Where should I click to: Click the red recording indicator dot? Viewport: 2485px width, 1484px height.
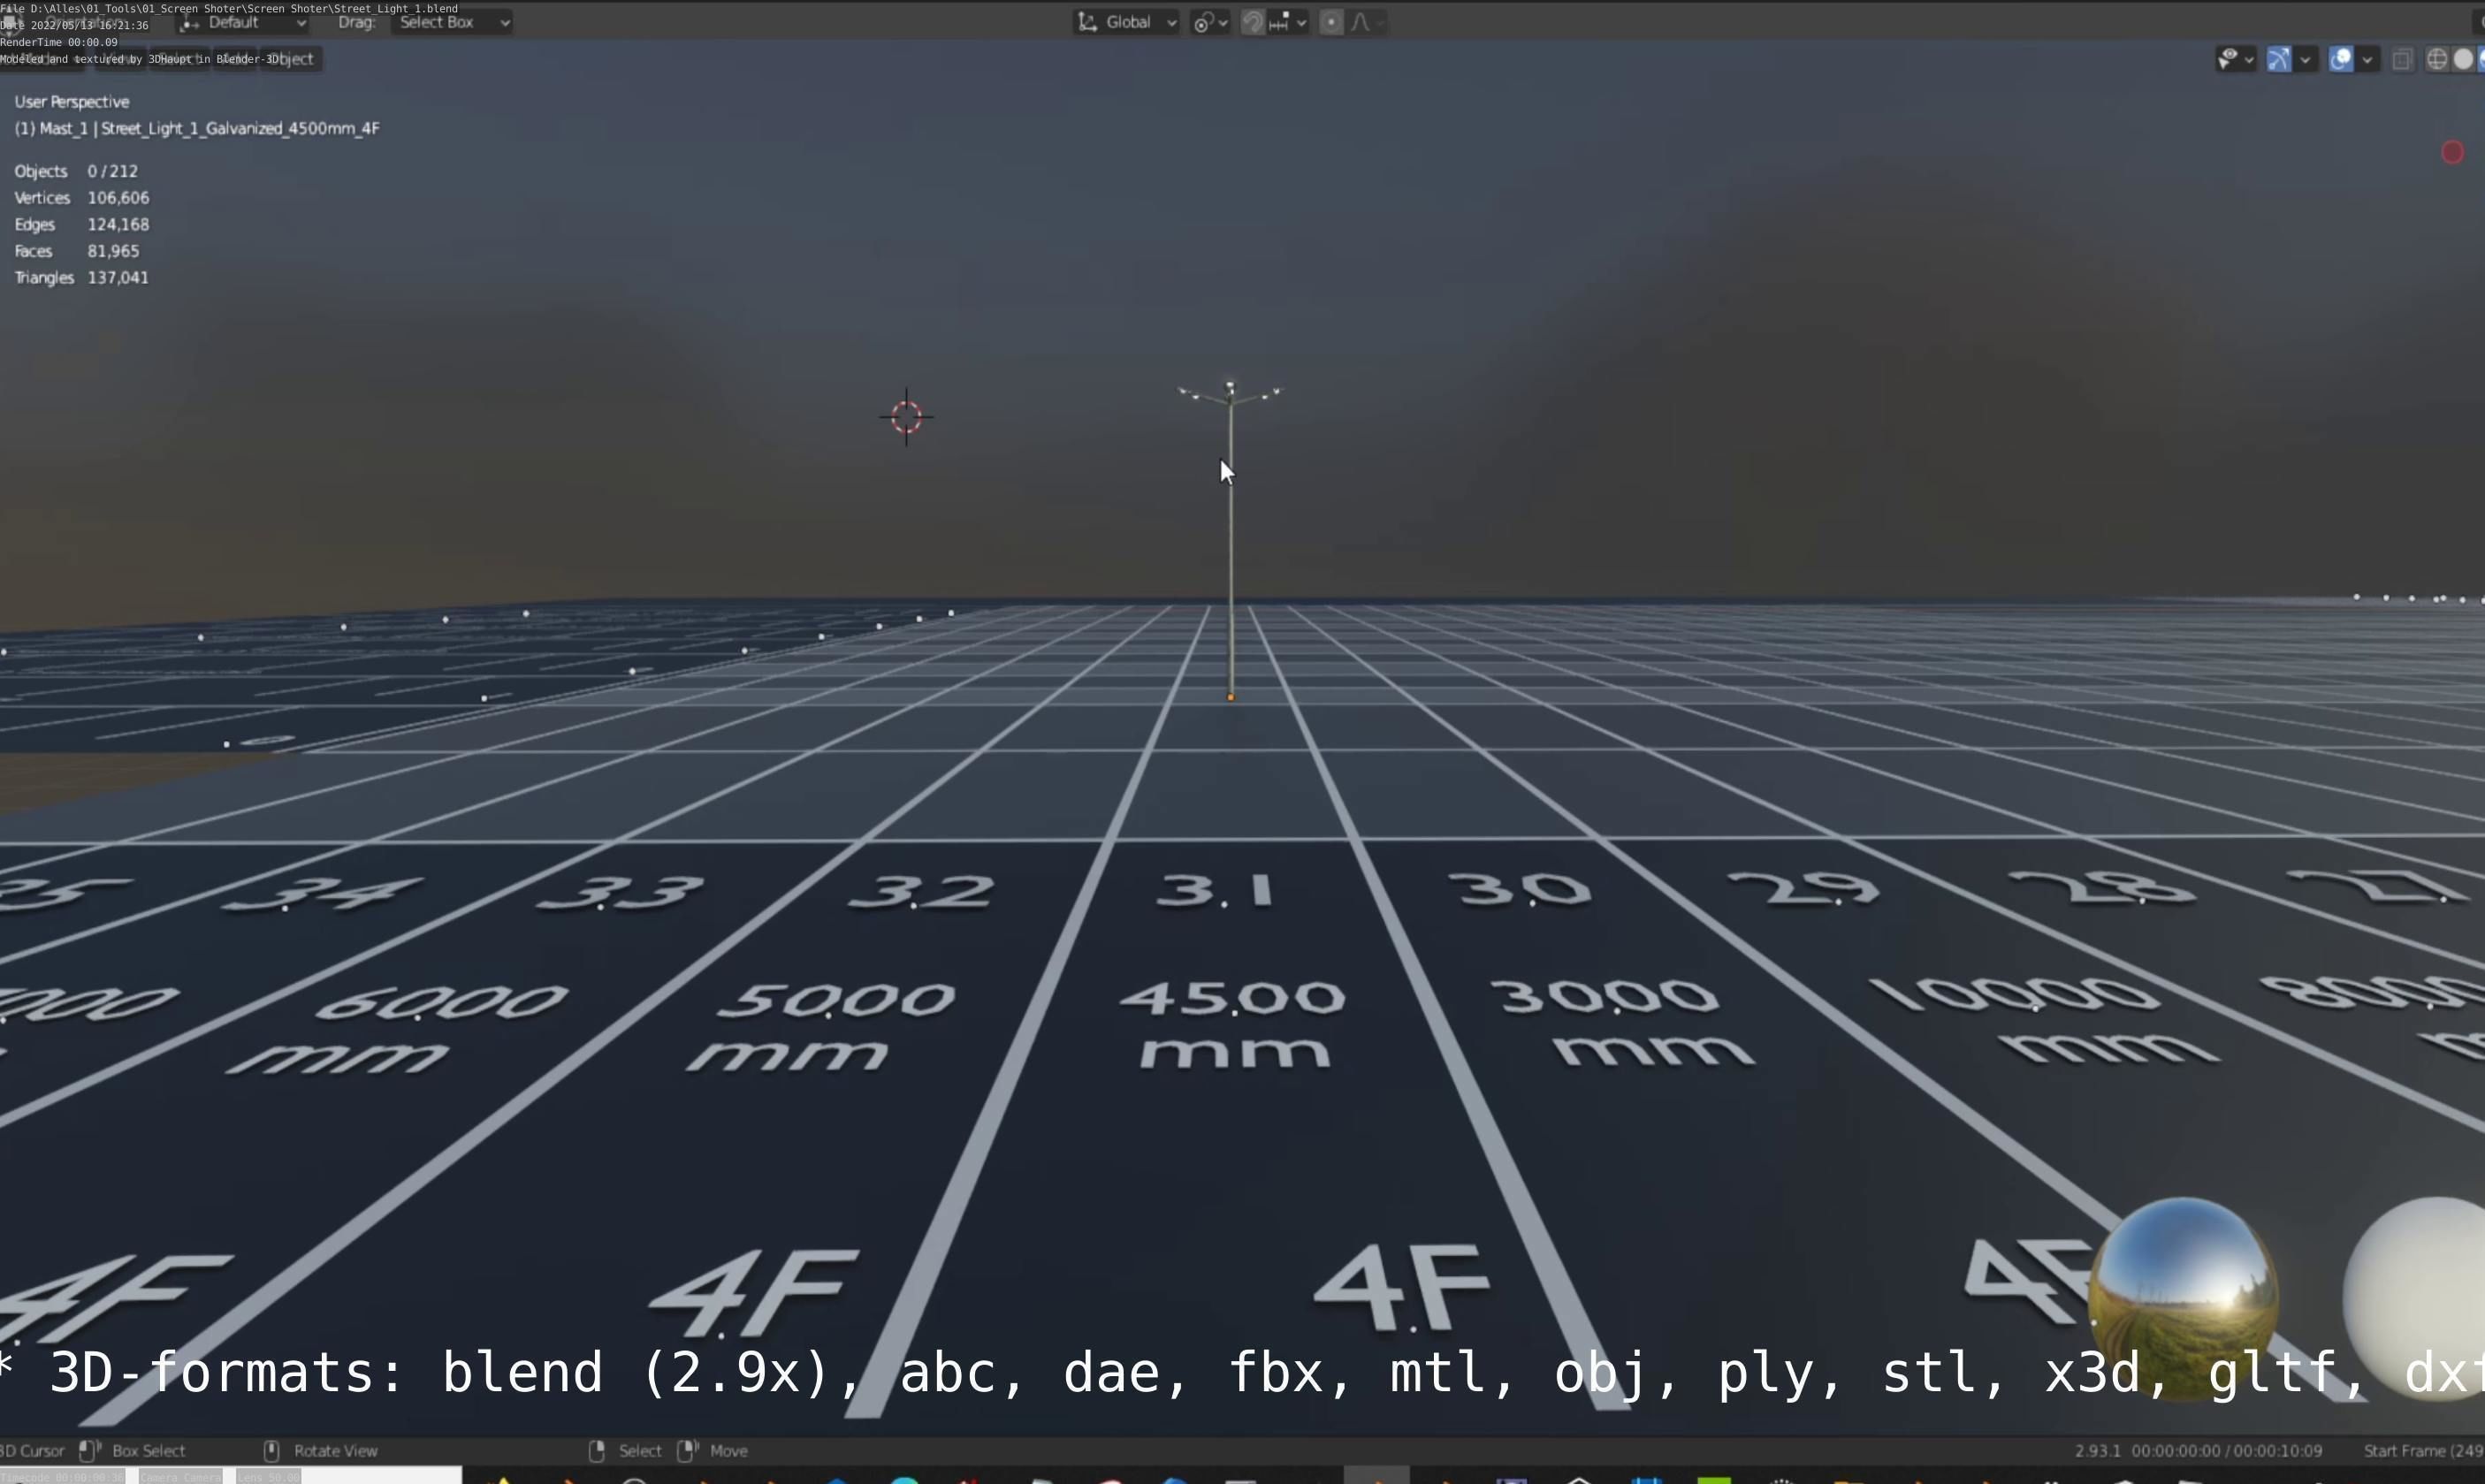(x=2452, y=152)
